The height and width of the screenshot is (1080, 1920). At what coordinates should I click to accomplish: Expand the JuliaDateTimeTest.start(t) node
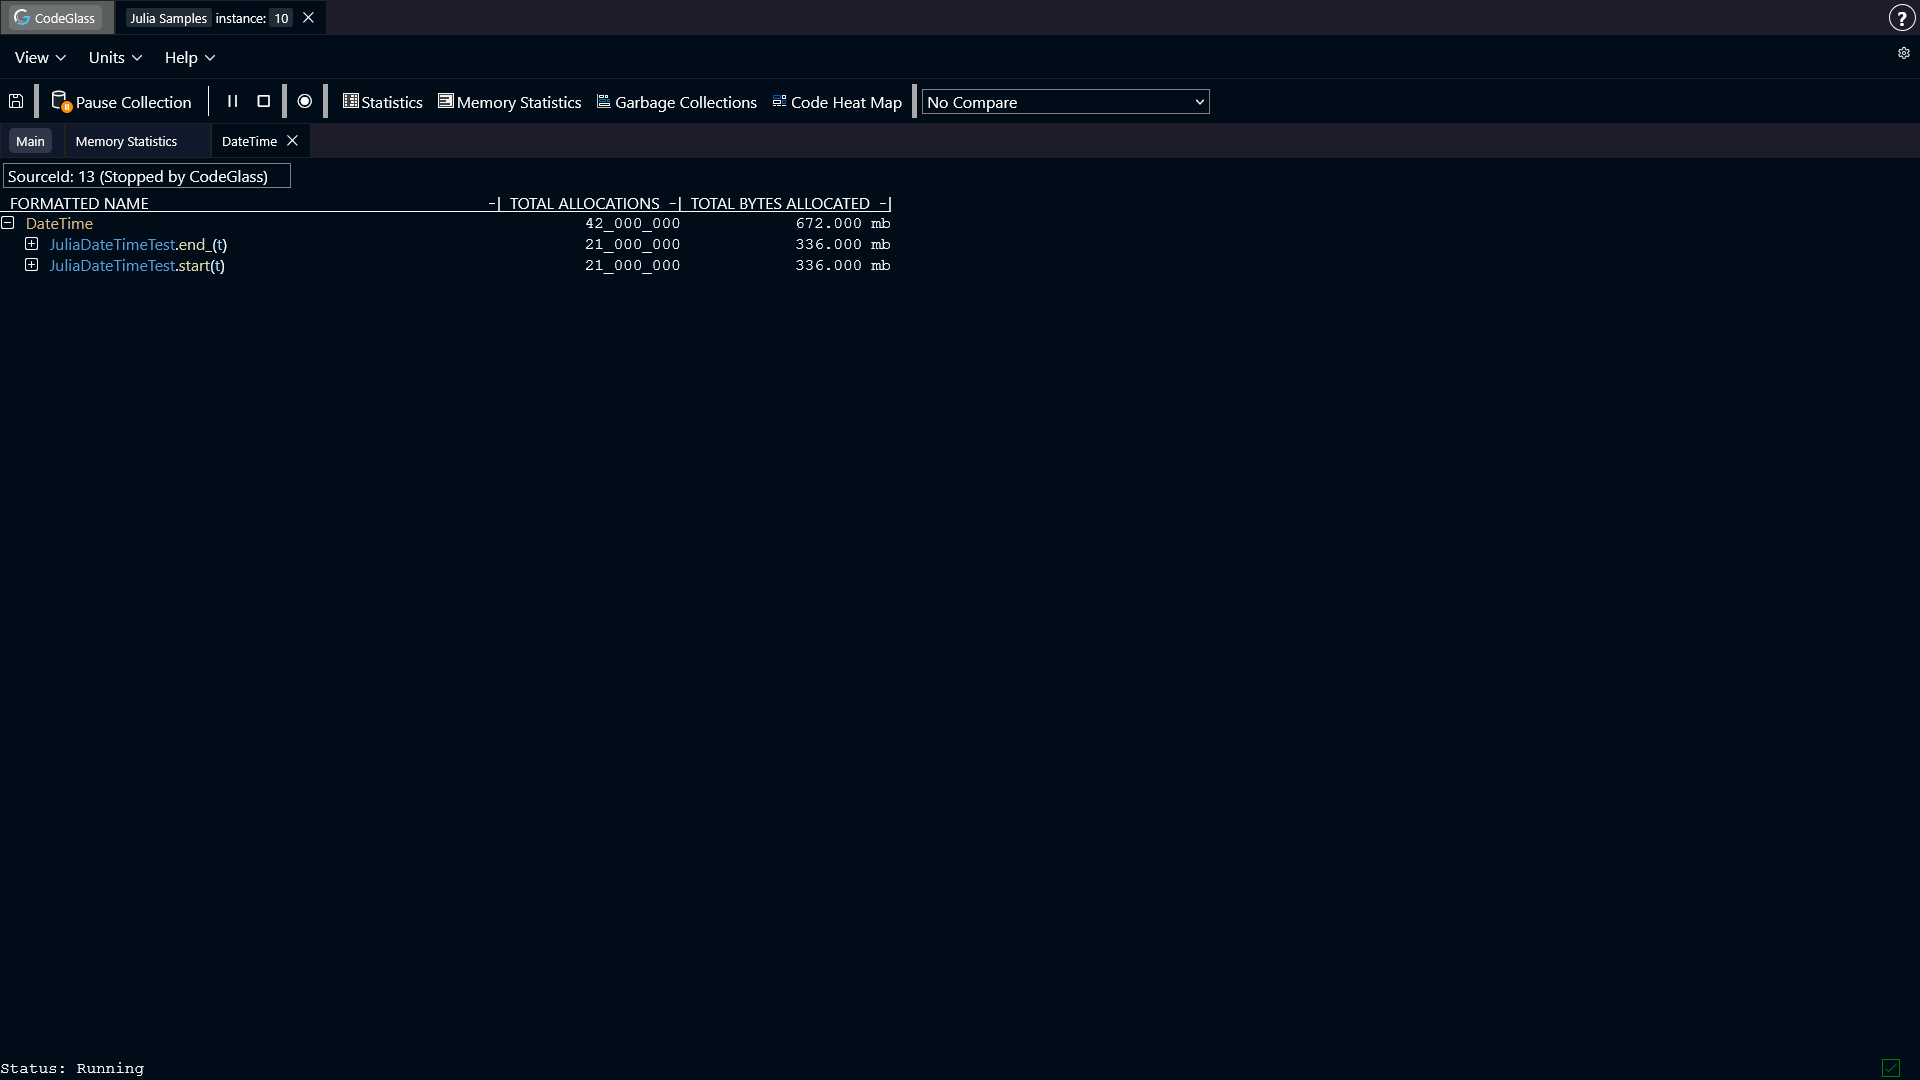pyautogui.click(x=32, y=265)
